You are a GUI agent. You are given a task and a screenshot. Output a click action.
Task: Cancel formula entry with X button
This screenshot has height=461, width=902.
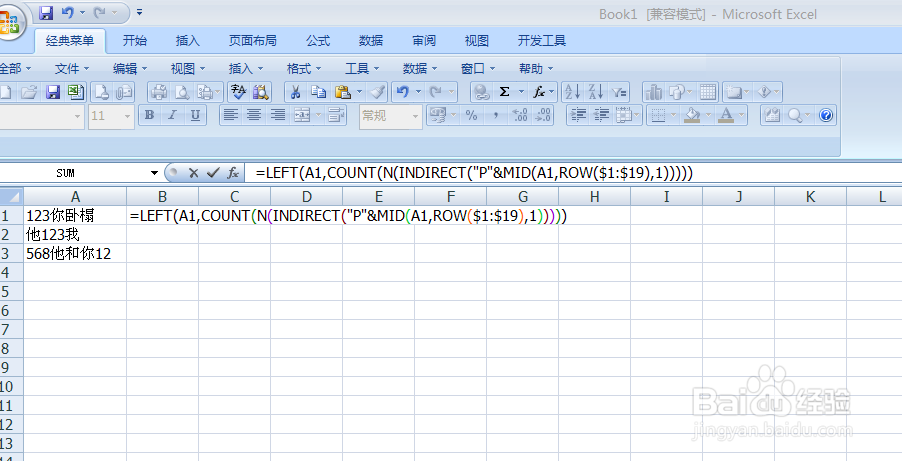pos(194,173)
